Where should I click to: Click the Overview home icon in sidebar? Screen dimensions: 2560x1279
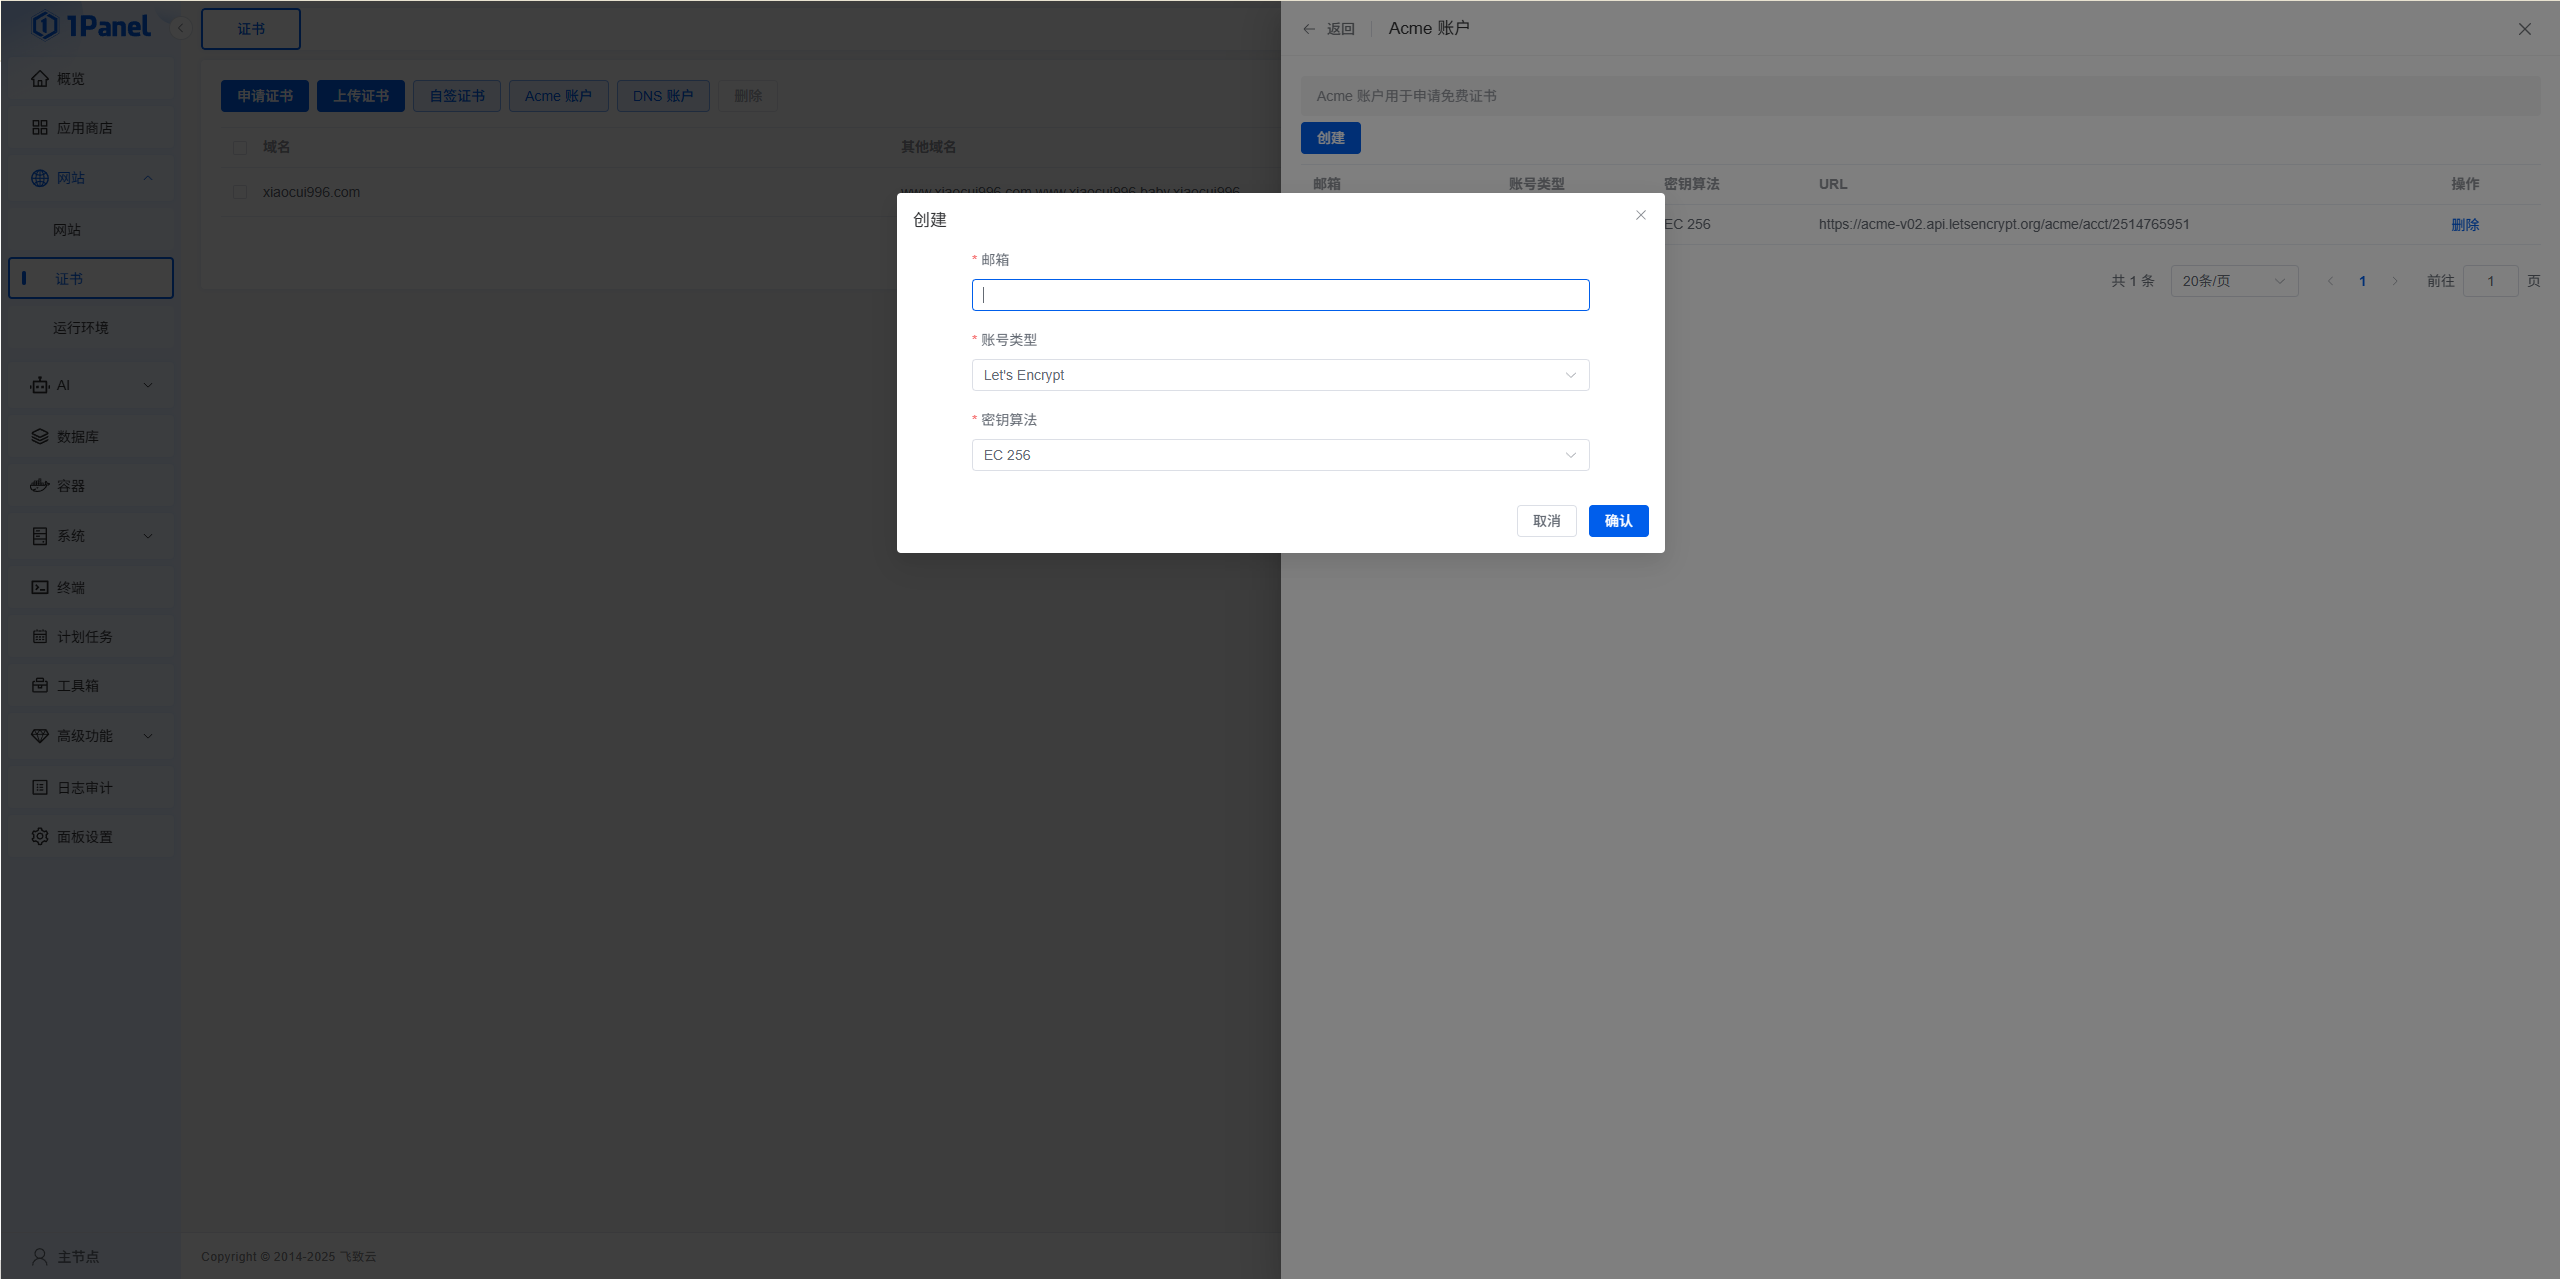[x=40, y=79]
